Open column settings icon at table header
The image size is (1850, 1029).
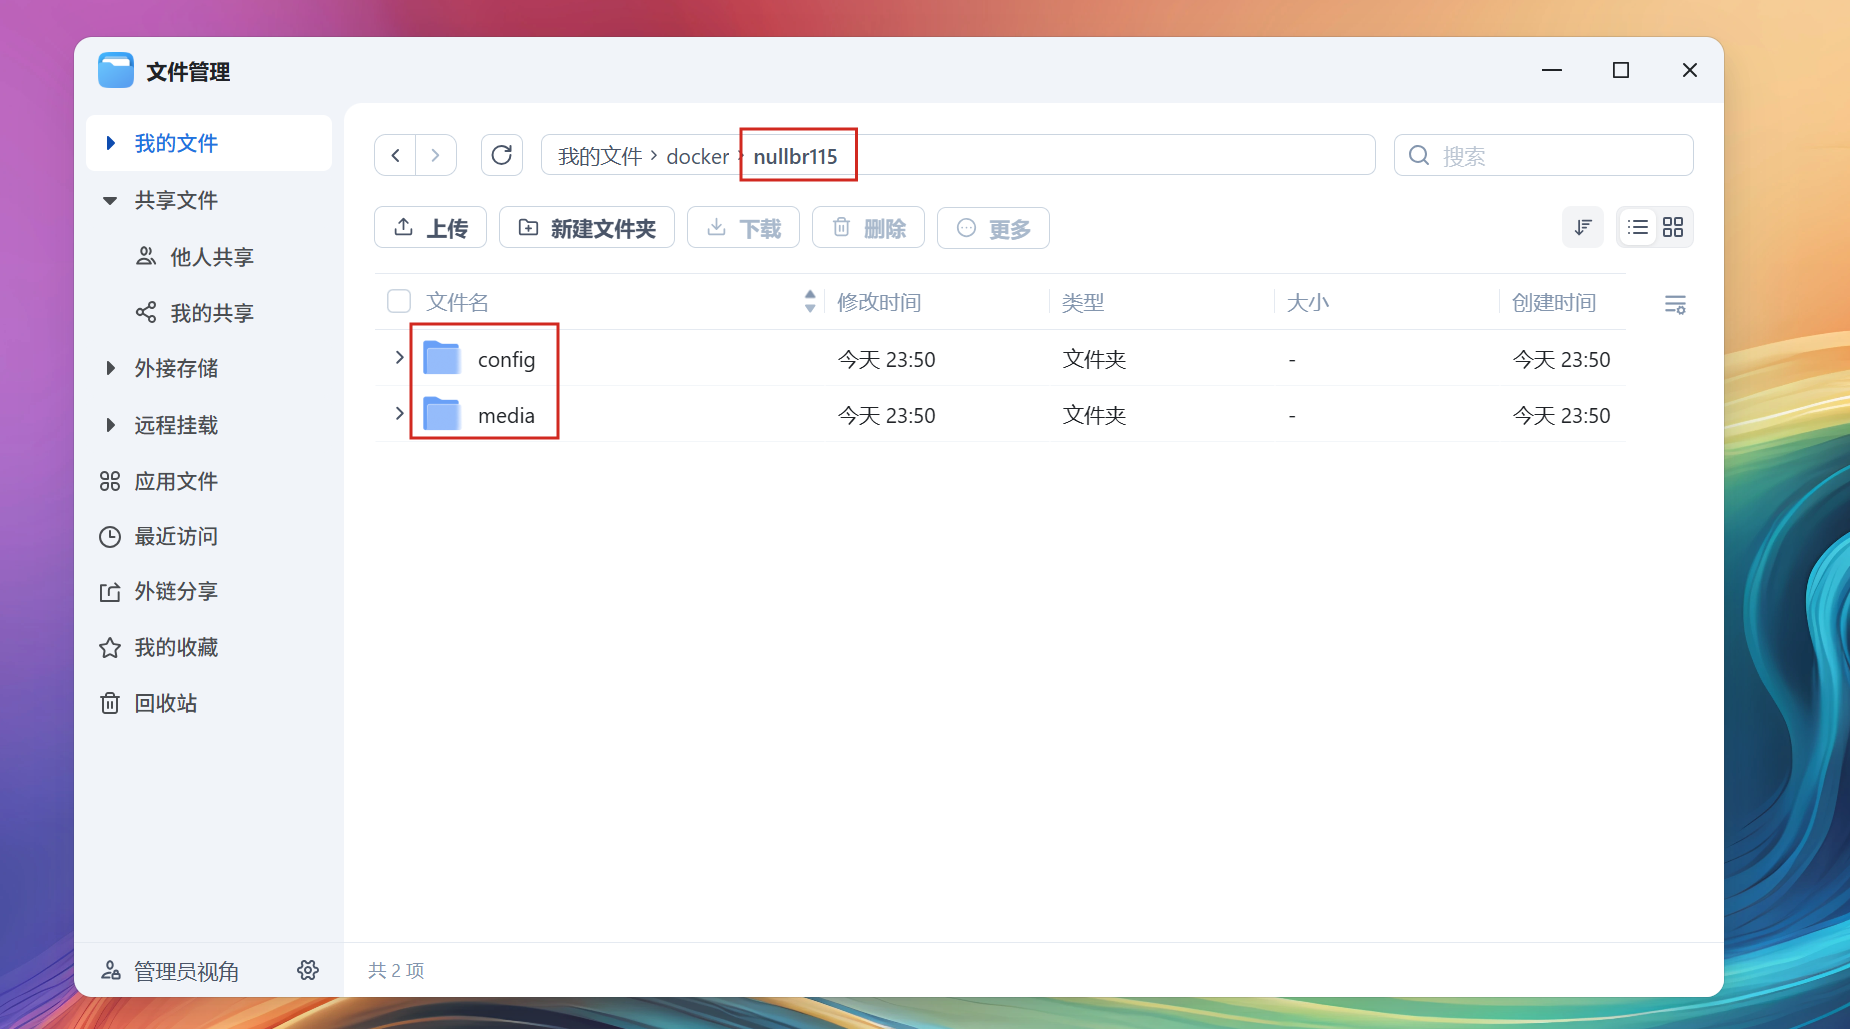point(1675,304)
